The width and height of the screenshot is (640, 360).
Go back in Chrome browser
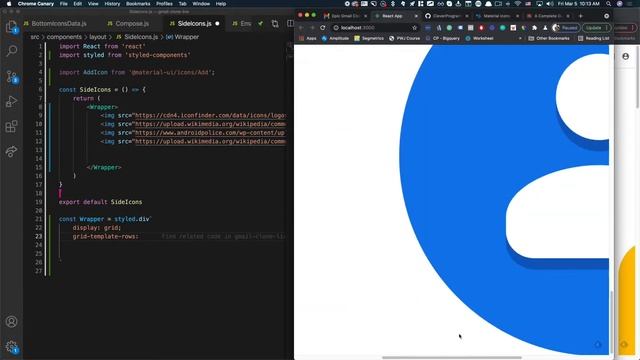tap(301, 28)
